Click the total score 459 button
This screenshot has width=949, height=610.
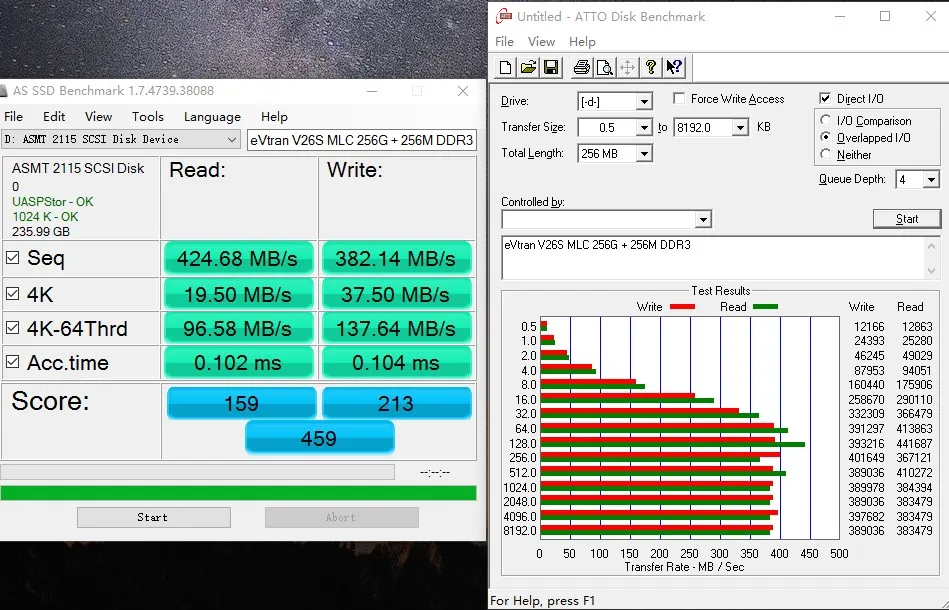[320, 438]
